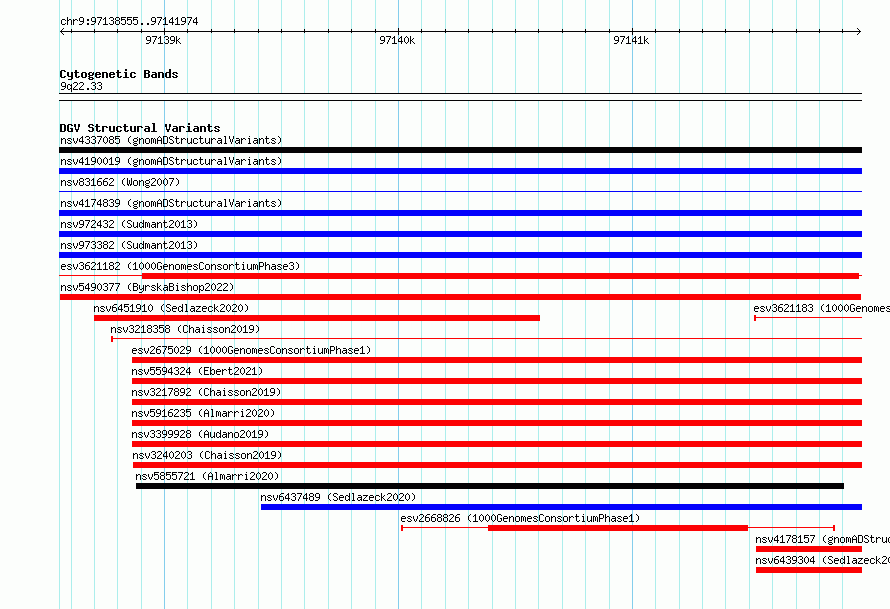Click the 97139k ruler tick label
Screen dimensions: 890x609
[163, 40]
